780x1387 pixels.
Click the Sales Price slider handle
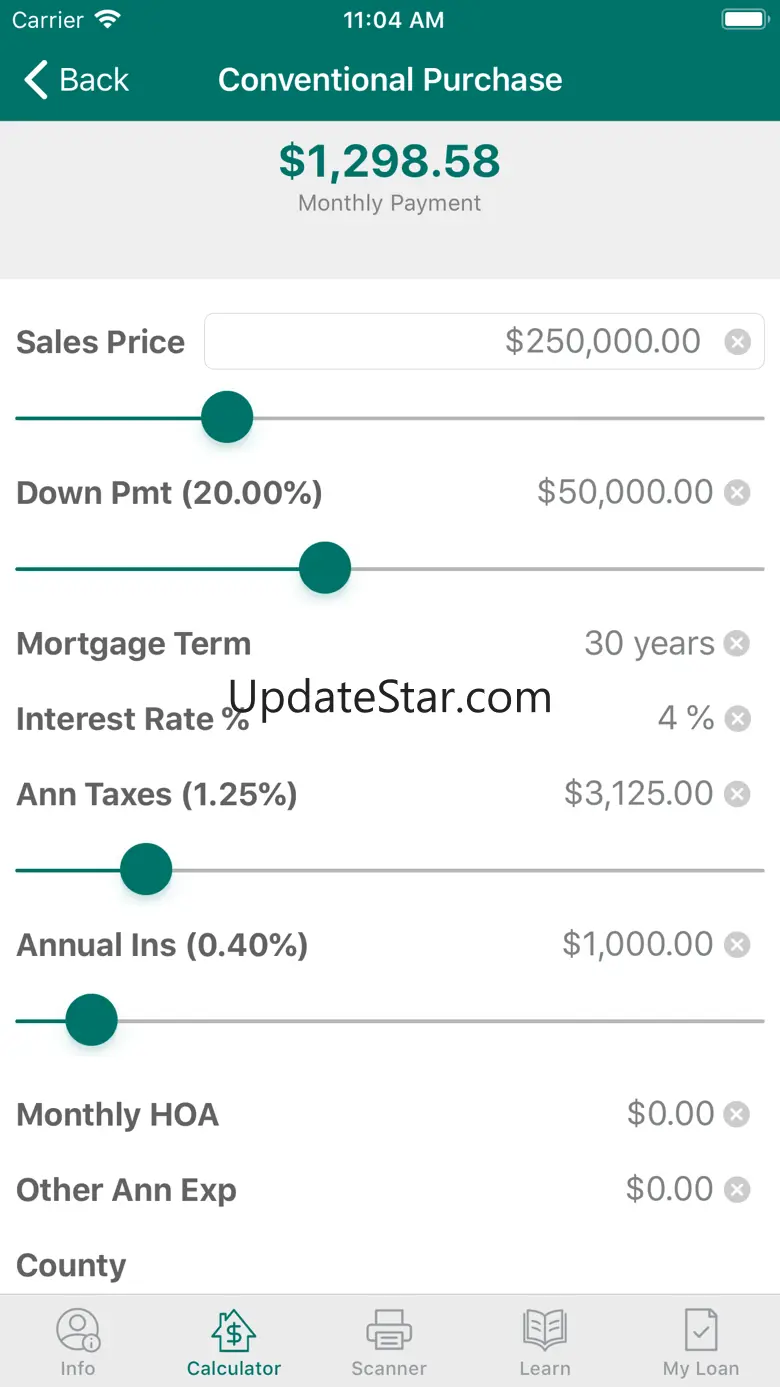227,417
